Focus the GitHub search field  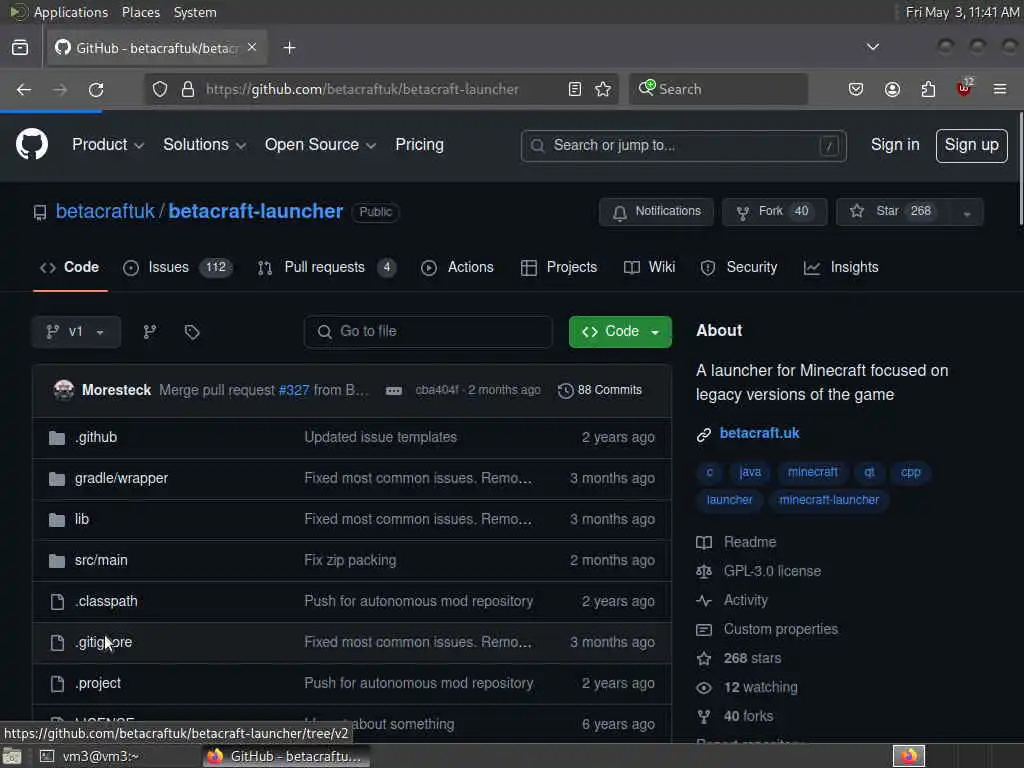(683, 146)
